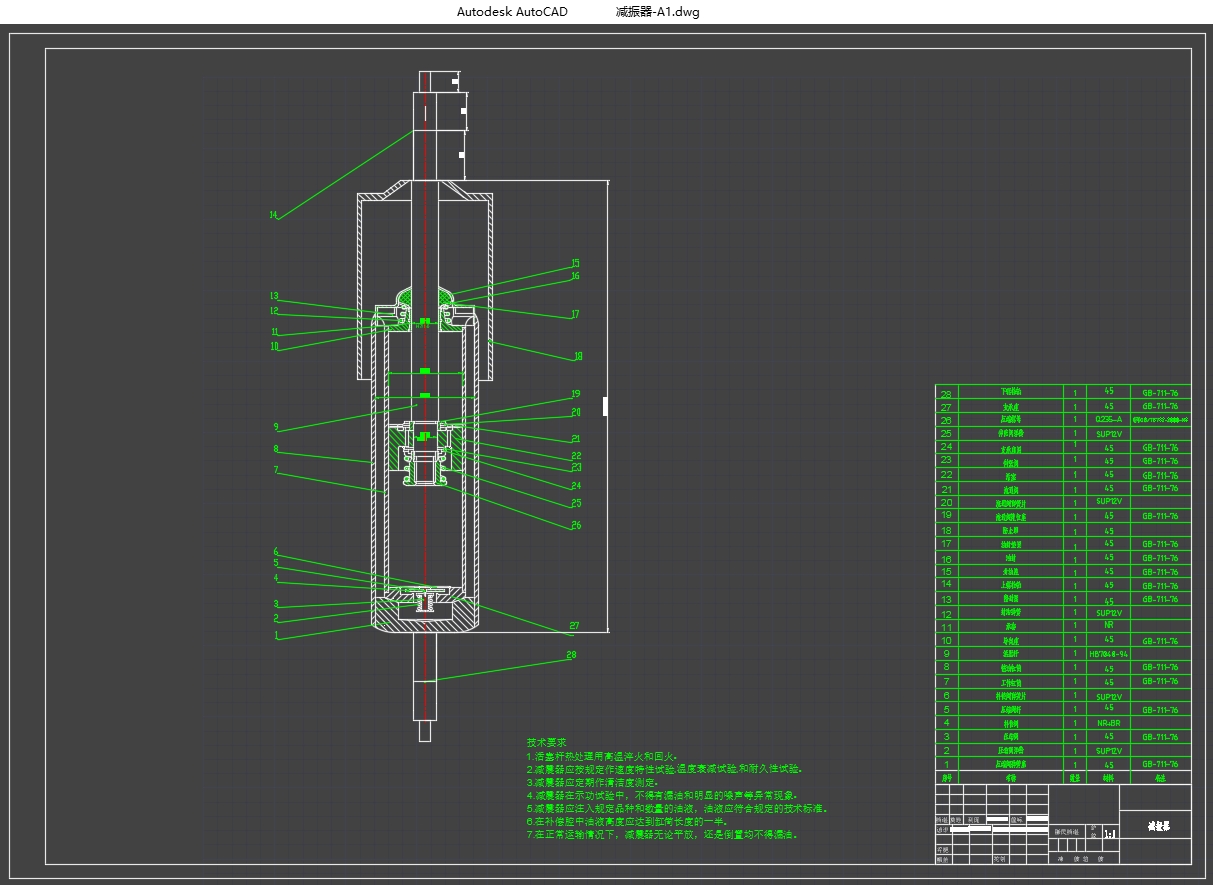Select row number 28 in the parts list
The image size is (1213, 885).
tap(946, 394)
